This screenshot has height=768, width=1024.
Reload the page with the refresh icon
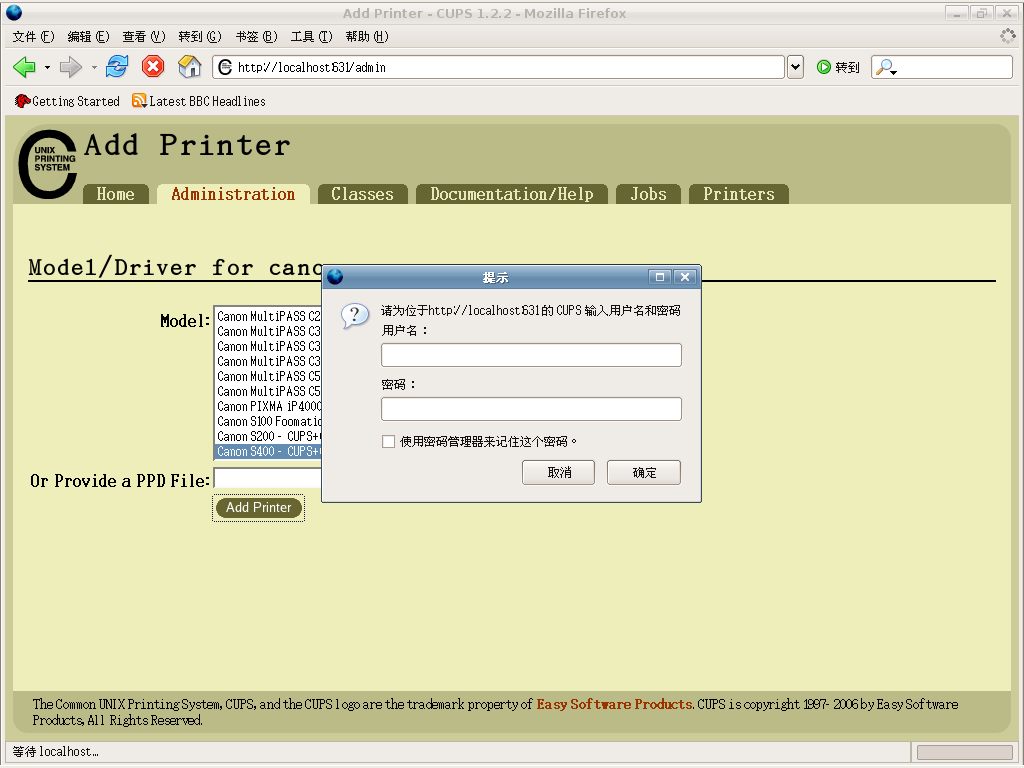coord(118,67)
